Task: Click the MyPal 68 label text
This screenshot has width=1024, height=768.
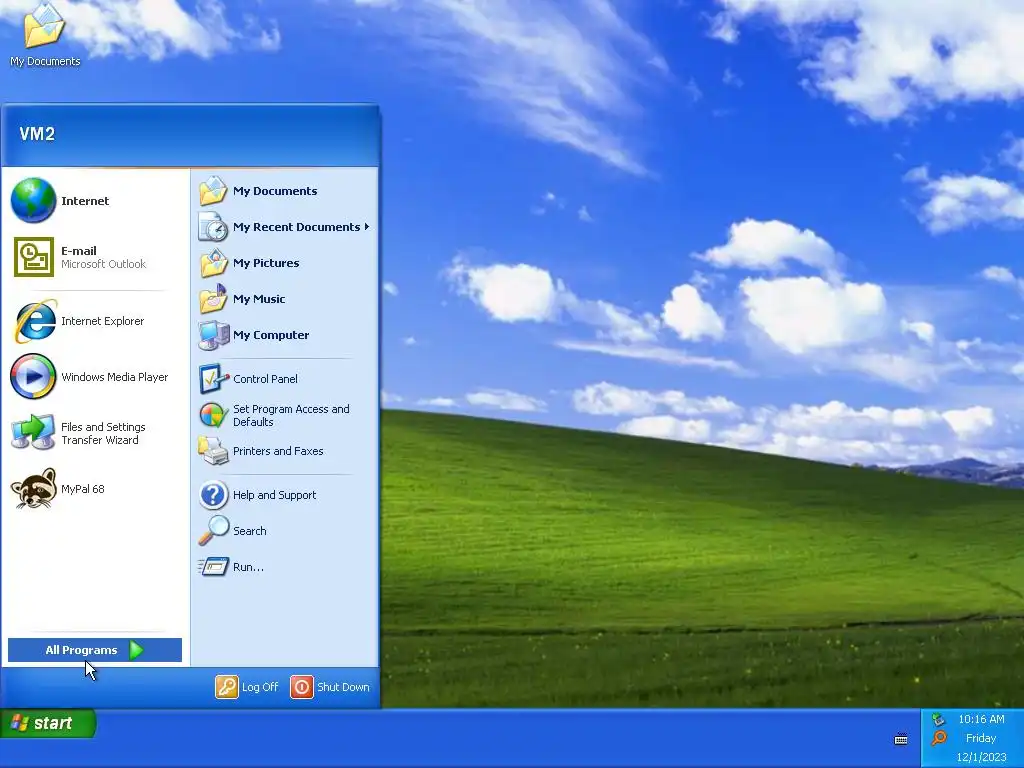Action: coord(82,489)
